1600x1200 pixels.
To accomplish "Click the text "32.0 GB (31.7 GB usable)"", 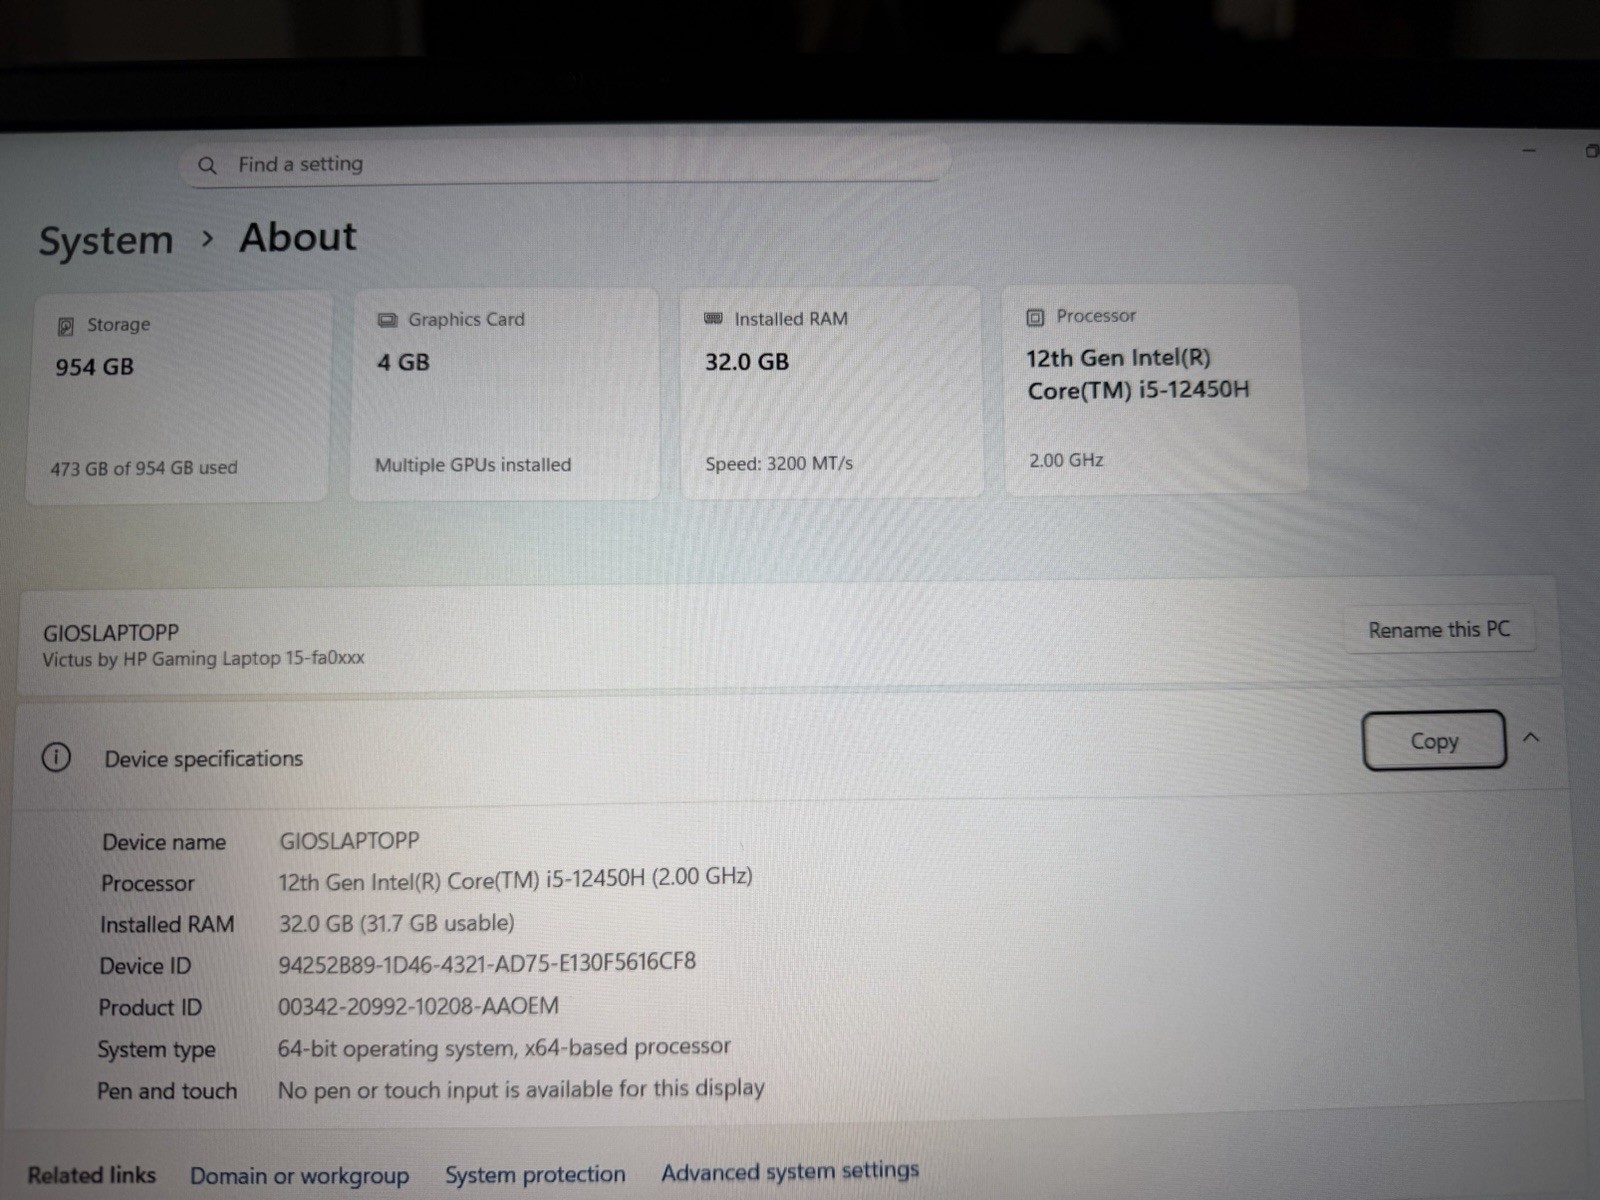I will 396,923.
